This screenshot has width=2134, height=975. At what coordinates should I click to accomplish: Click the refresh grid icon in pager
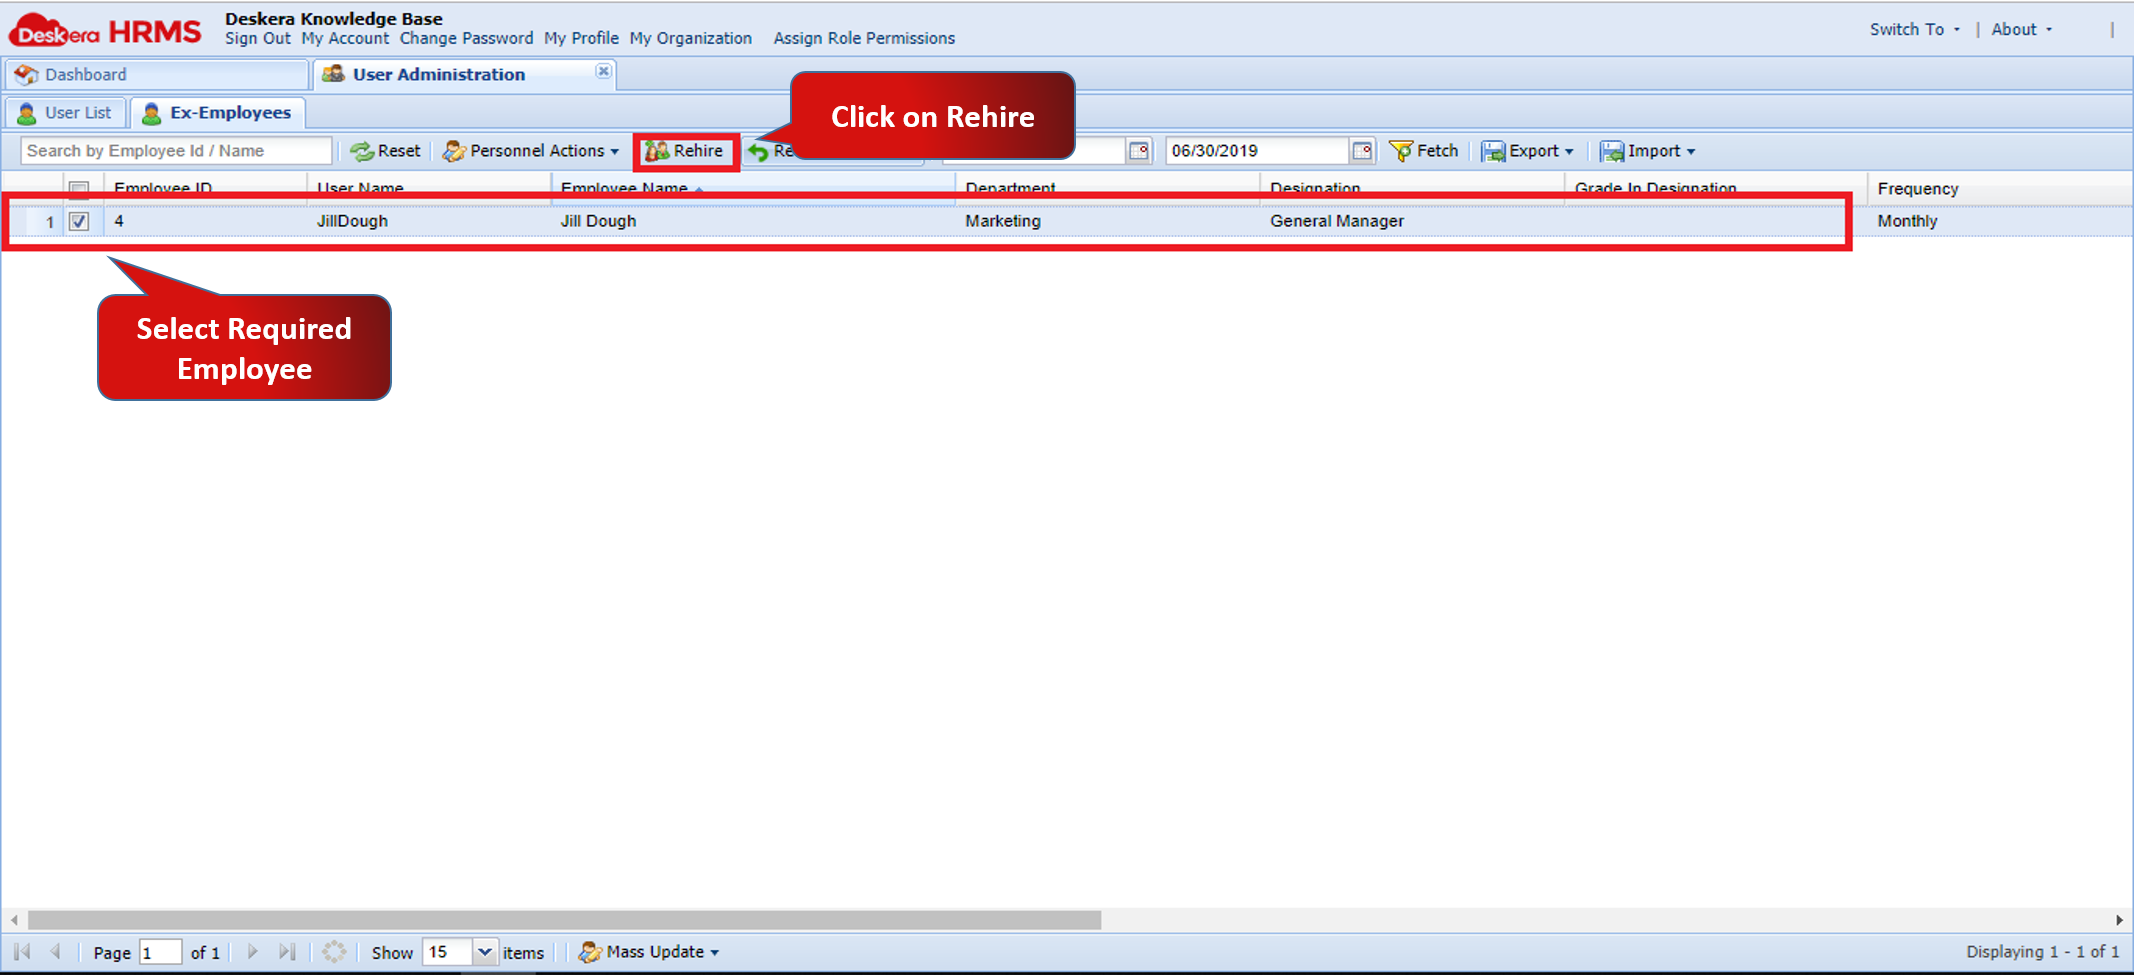coord(334,952)
